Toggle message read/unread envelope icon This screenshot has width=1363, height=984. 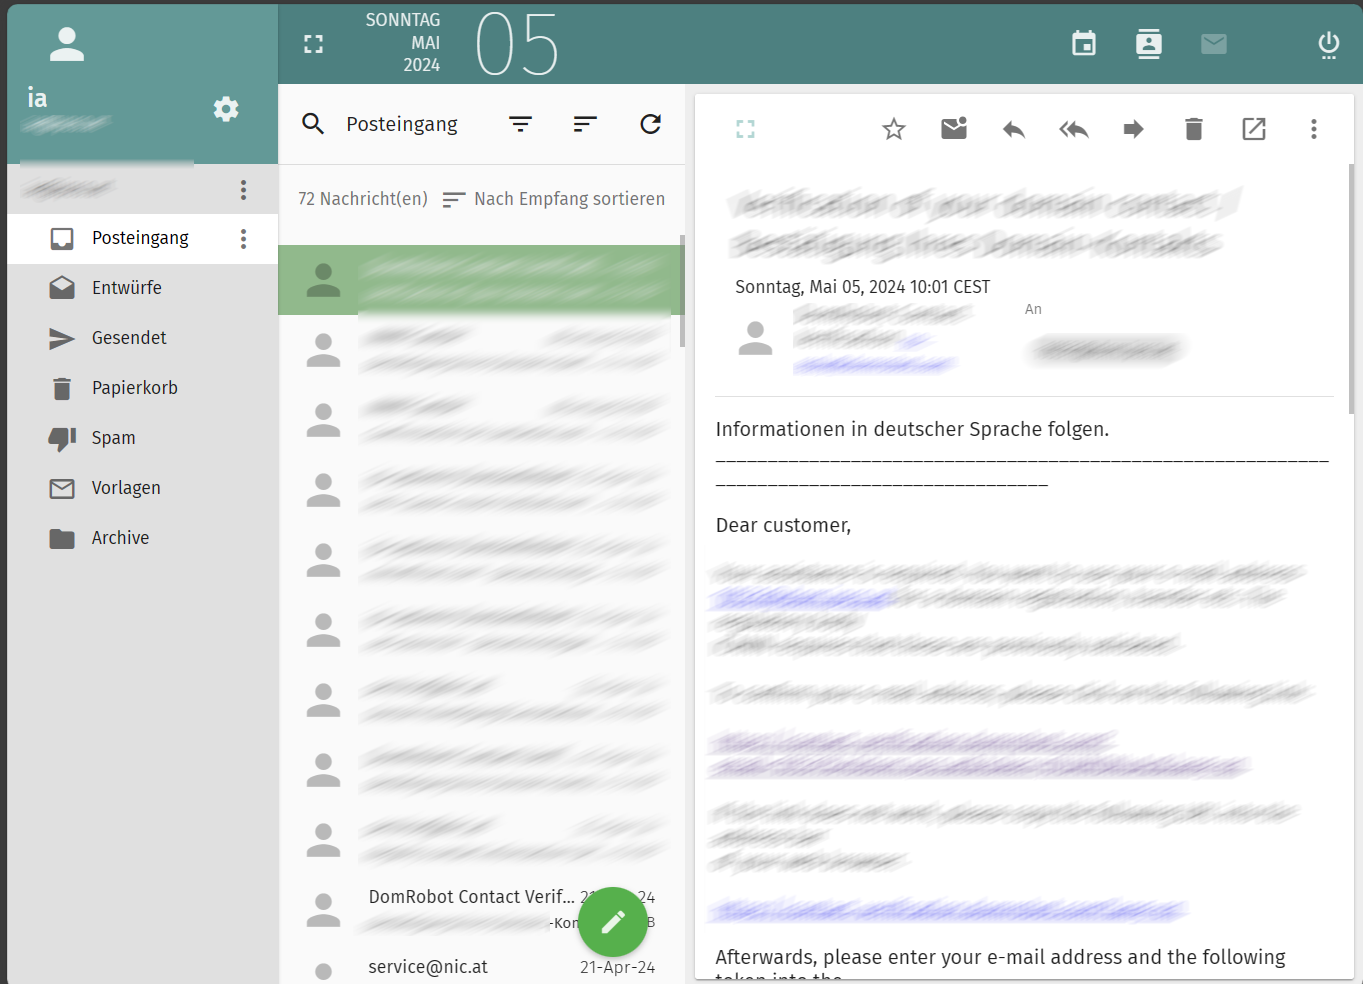coord(954,129)
